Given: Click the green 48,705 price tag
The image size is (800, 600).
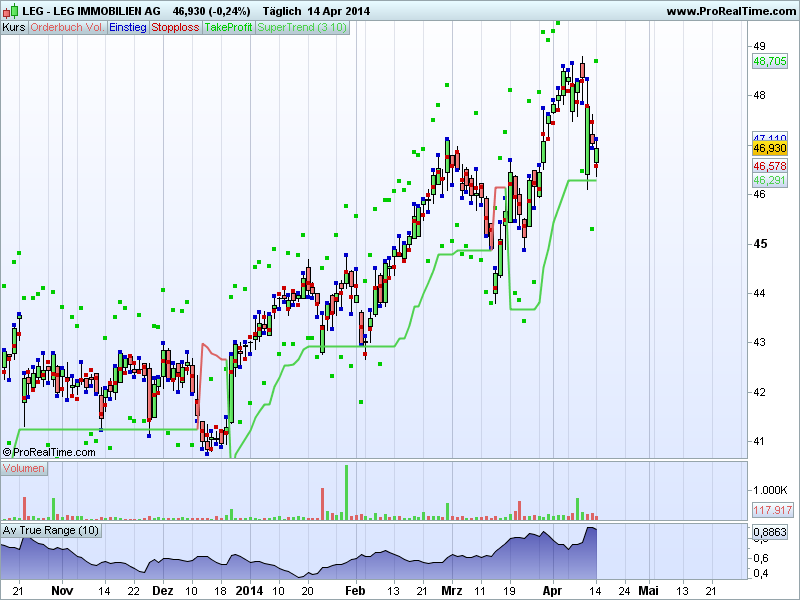Looking at the screenshot, I should point(769,61).
